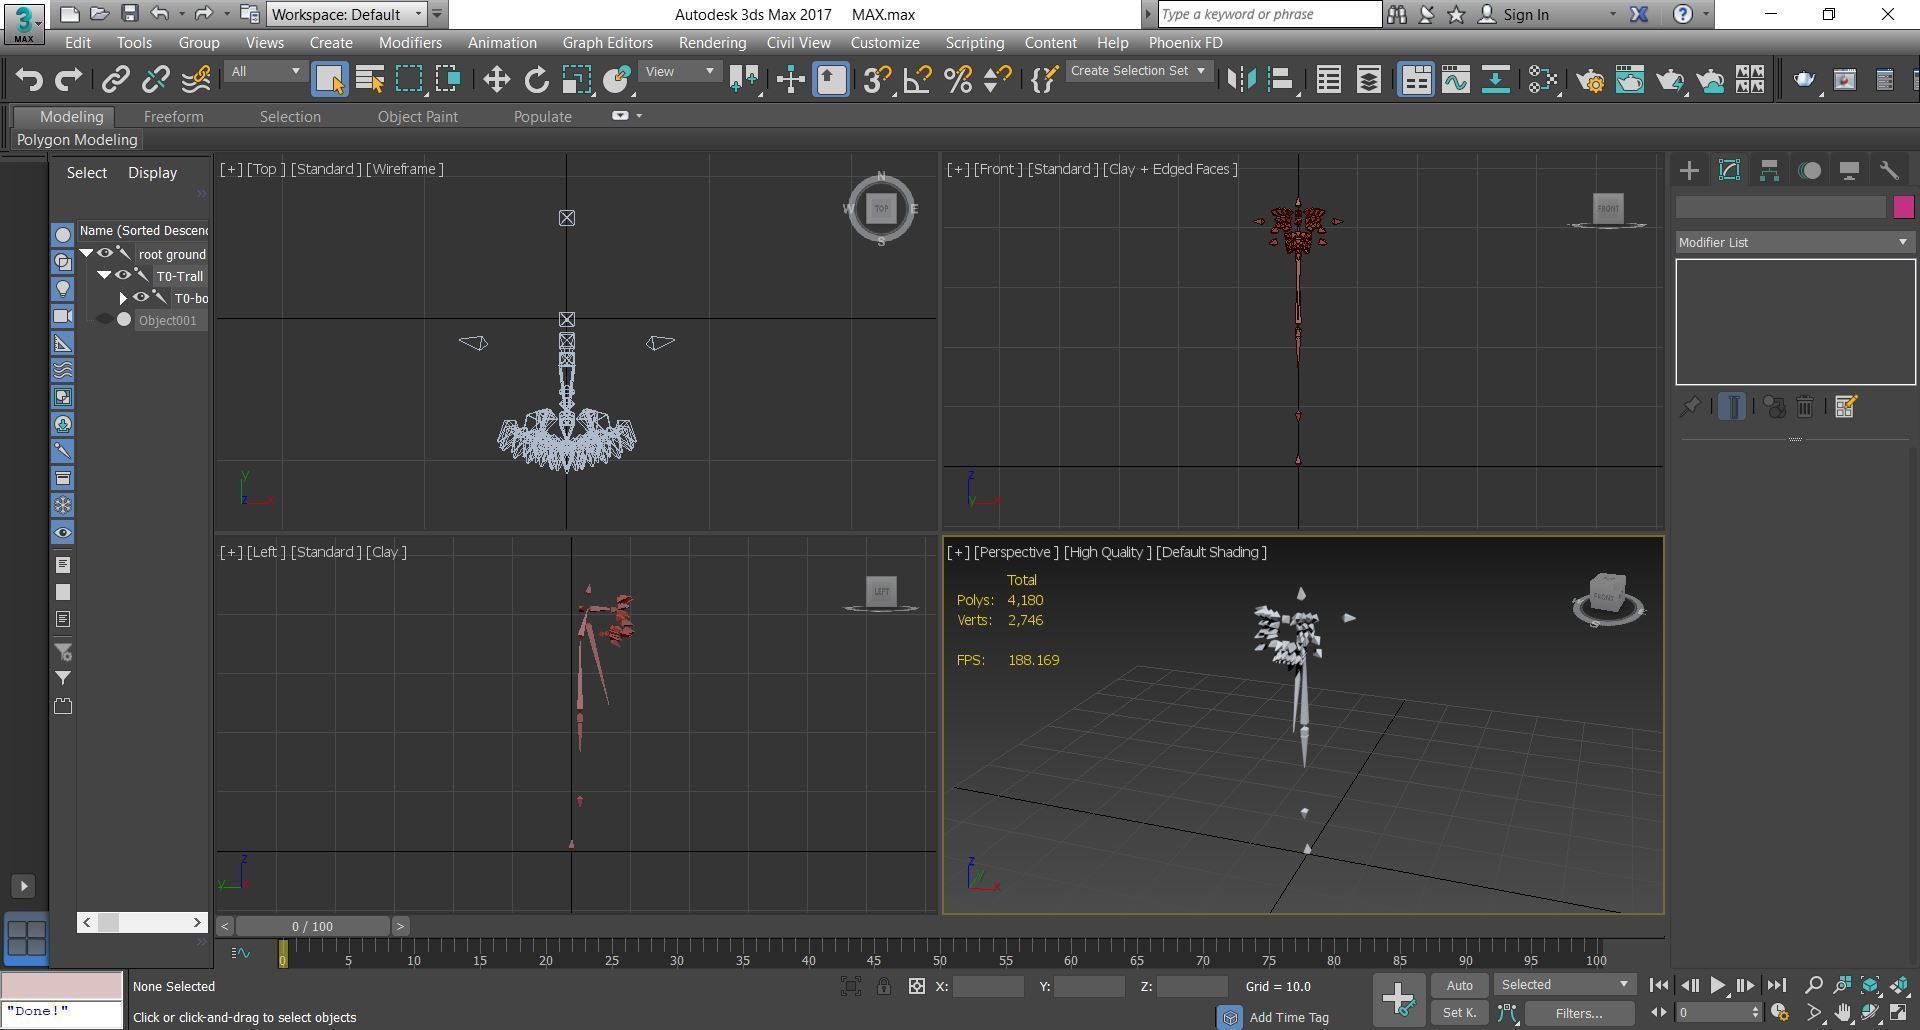Toggle hidden visibility of Object001
Screen dimensions: 1920x1030
[x=105, y=319]
